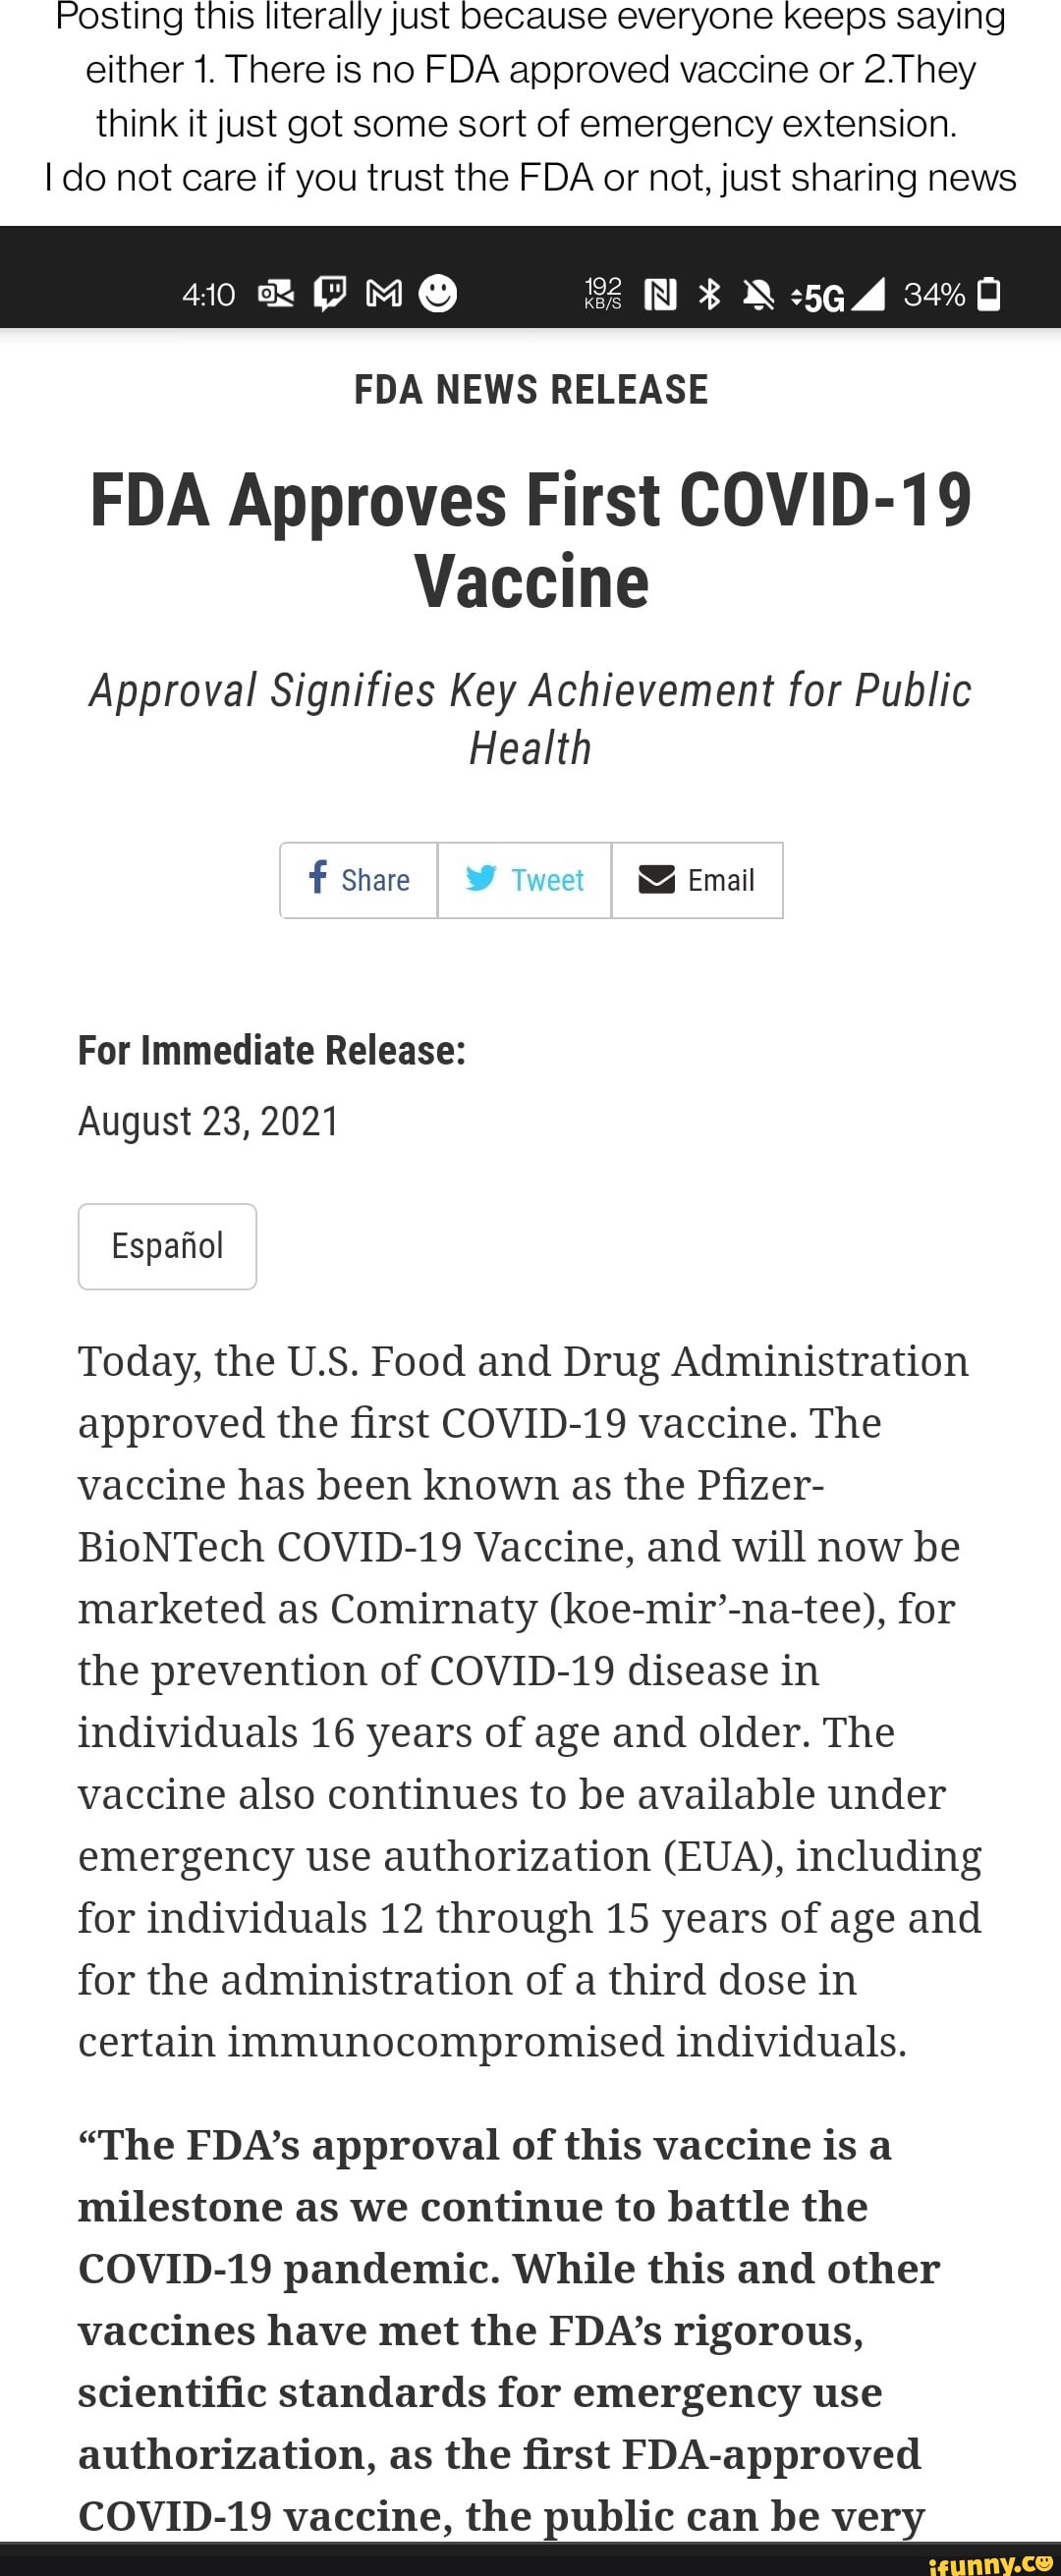Tap the Gmail notification icon

[384, 294]
